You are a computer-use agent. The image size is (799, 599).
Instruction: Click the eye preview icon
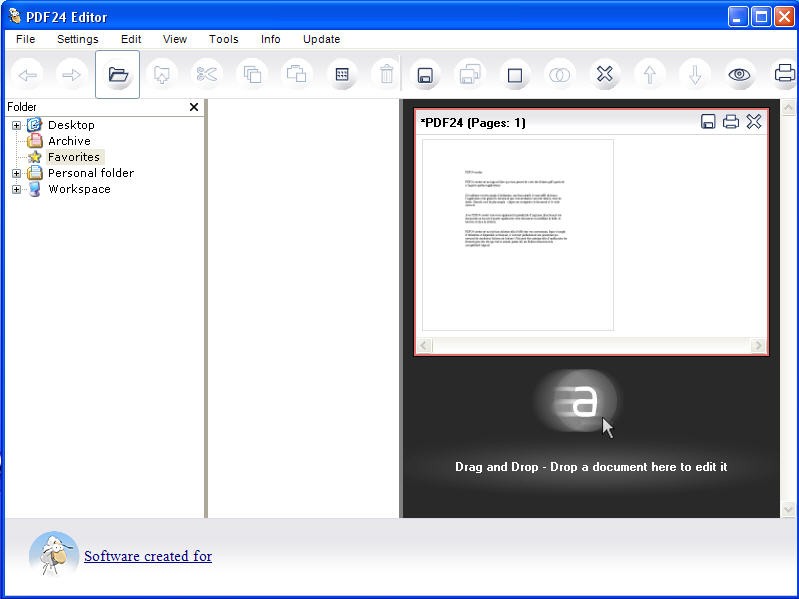(x=739, y=75)
